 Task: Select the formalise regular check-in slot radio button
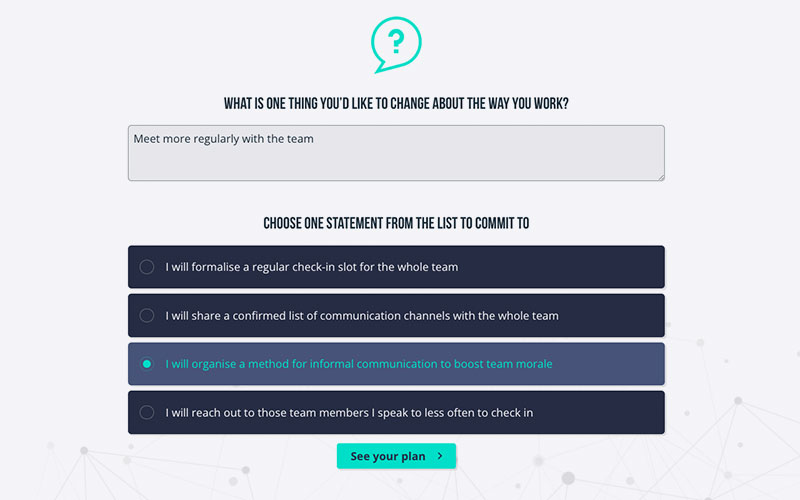[146, 267]
